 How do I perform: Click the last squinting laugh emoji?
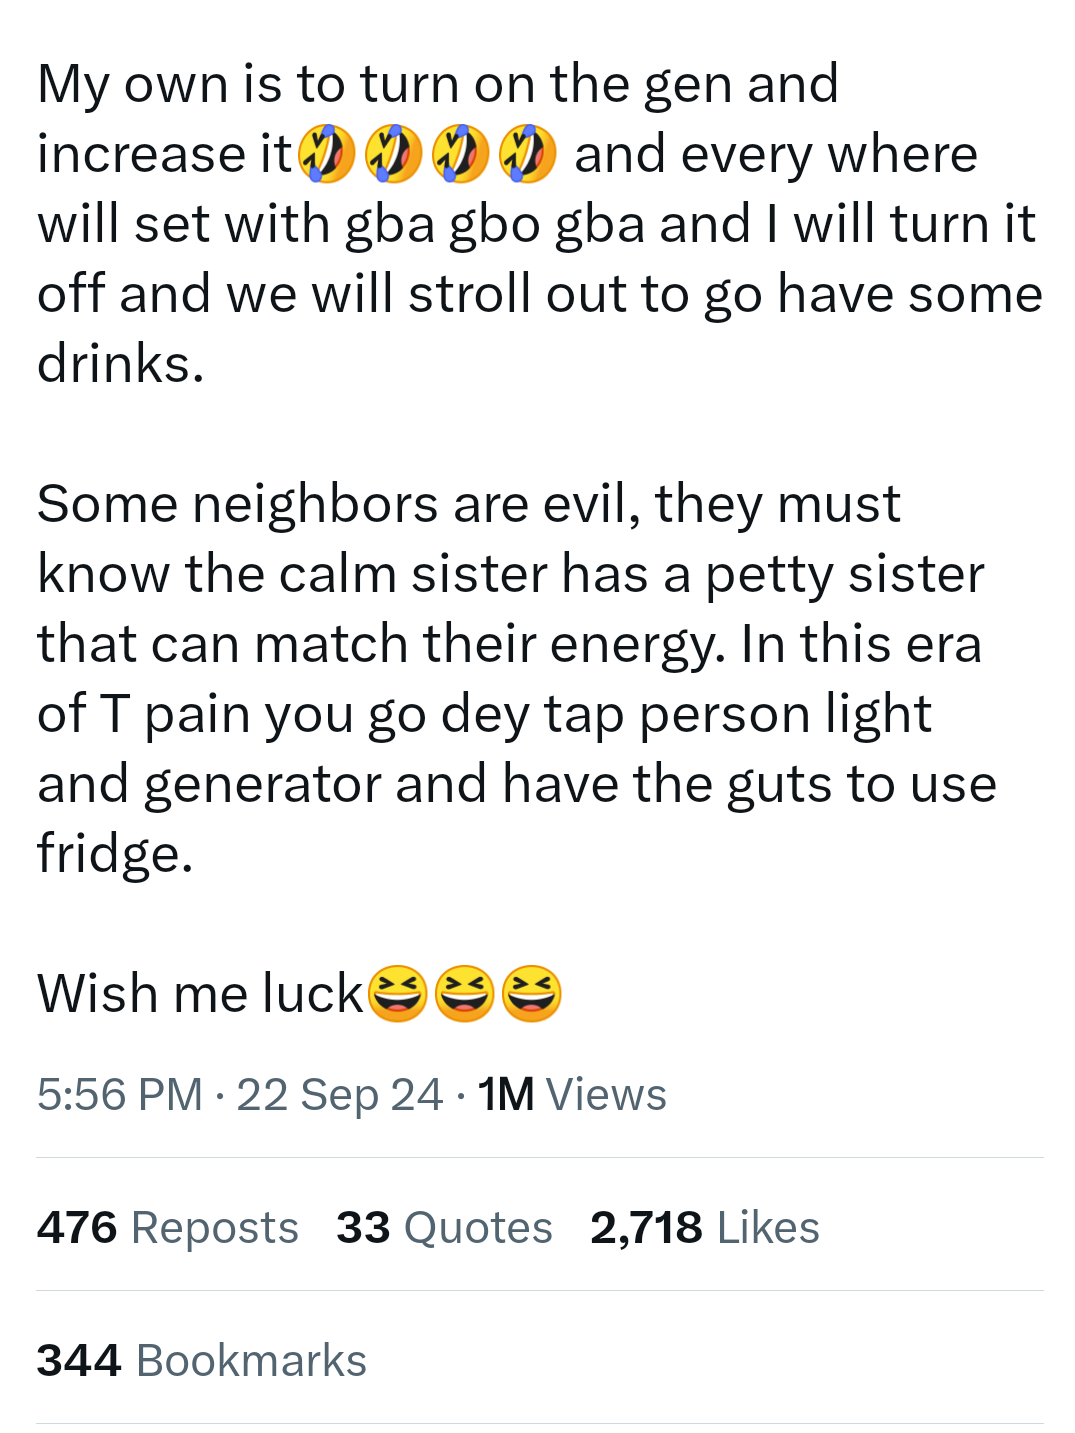click(x=531, y=994)
